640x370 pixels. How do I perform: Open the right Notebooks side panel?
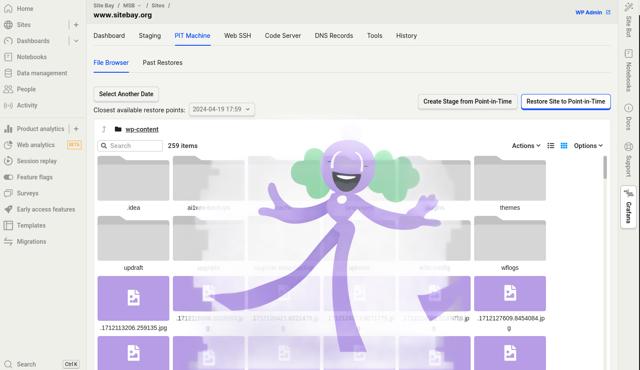pos(629,70)
